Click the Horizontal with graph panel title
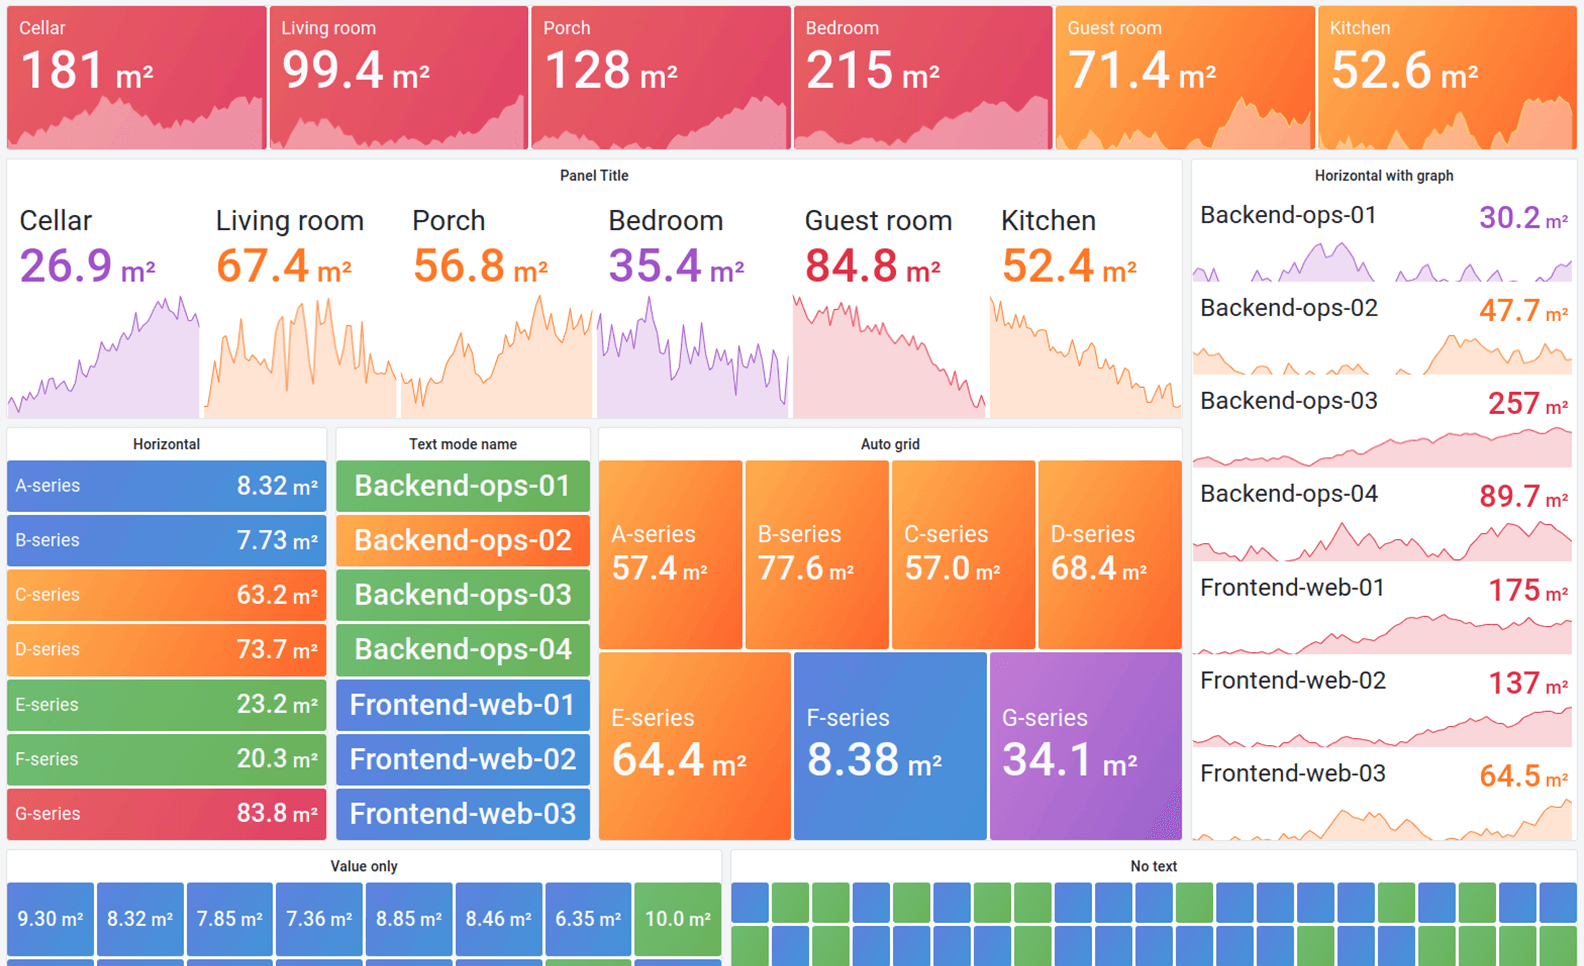 (1384, 175)
